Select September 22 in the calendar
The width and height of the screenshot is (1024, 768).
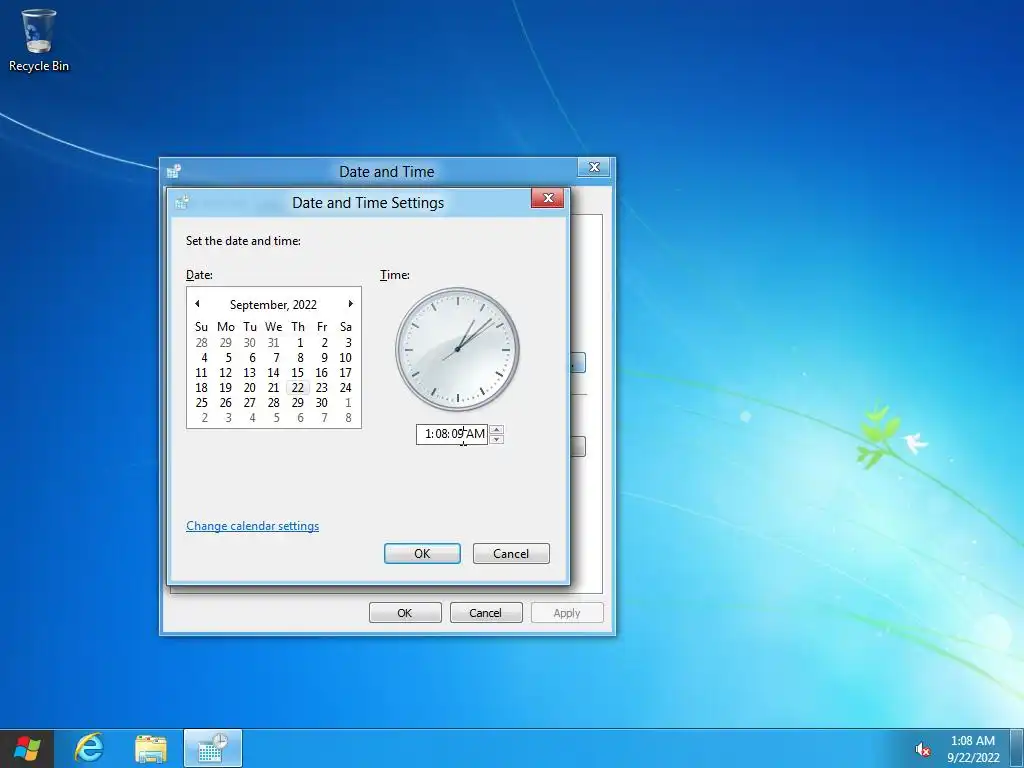click(298, 387)
